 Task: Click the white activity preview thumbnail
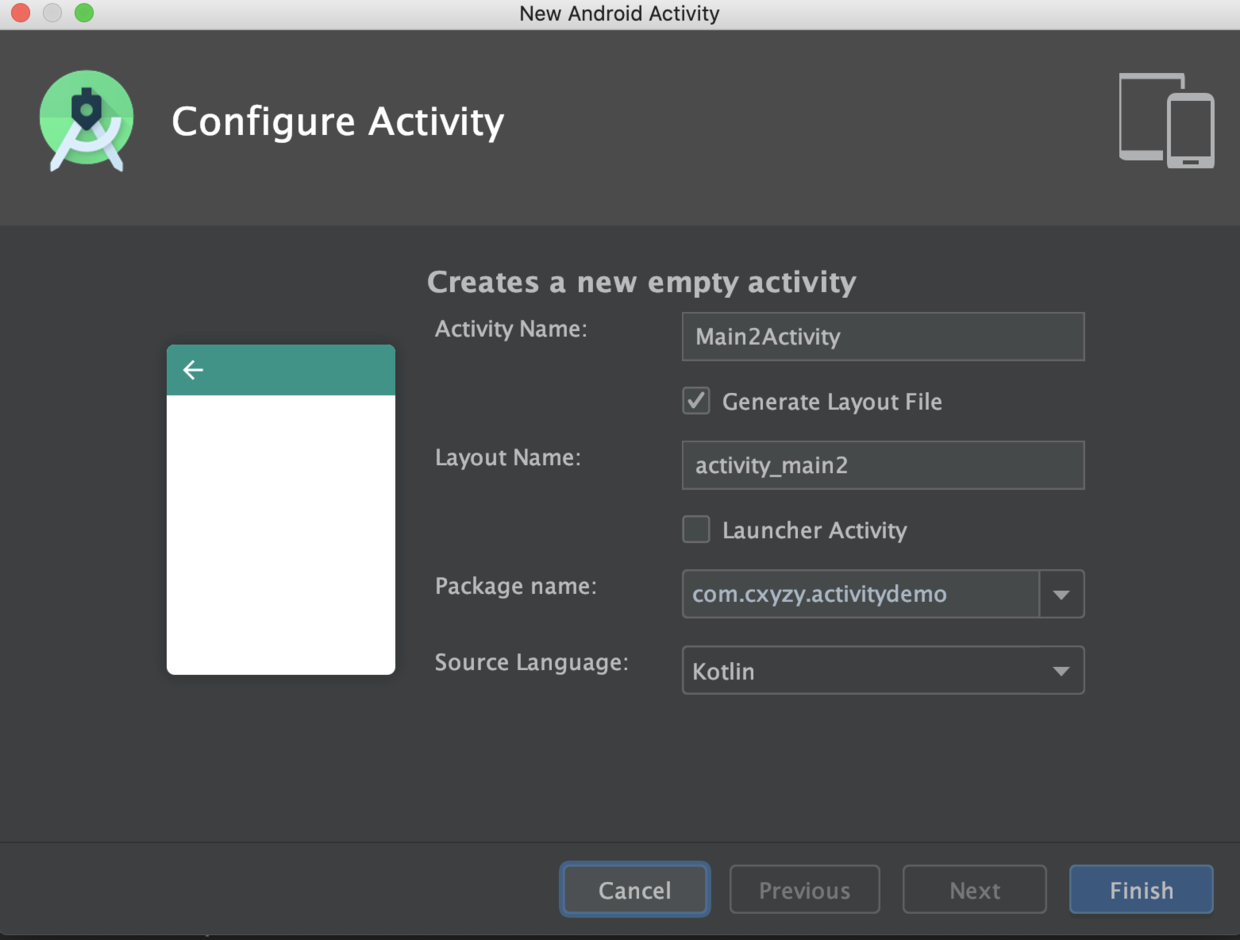tap(281, 534)
